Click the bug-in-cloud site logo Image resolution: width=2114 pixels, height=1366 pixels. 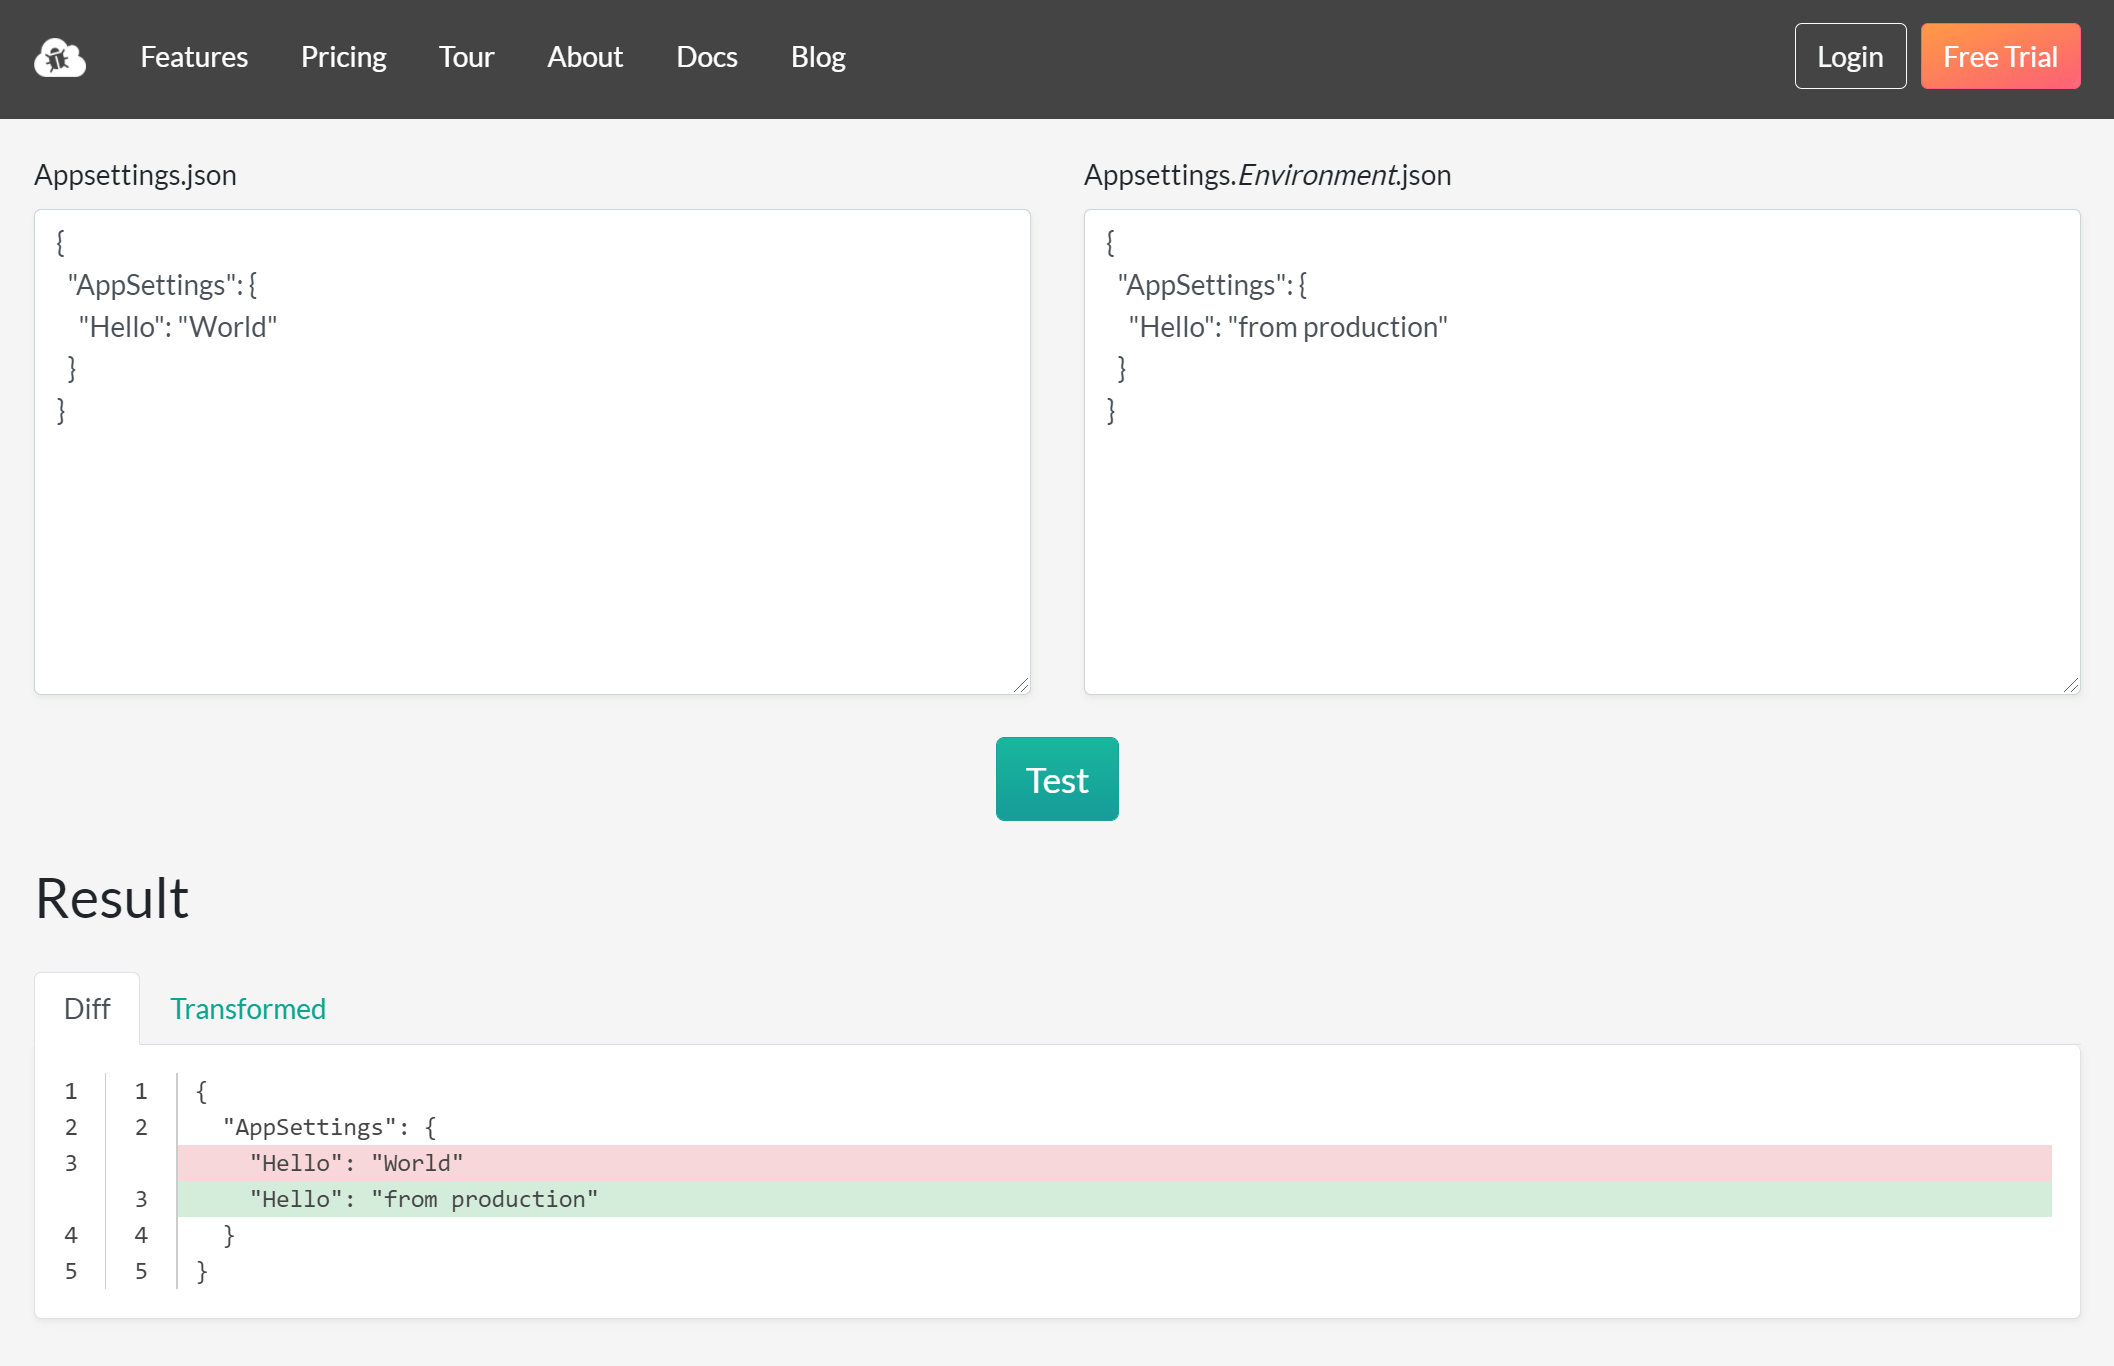(x=59, y=57)
